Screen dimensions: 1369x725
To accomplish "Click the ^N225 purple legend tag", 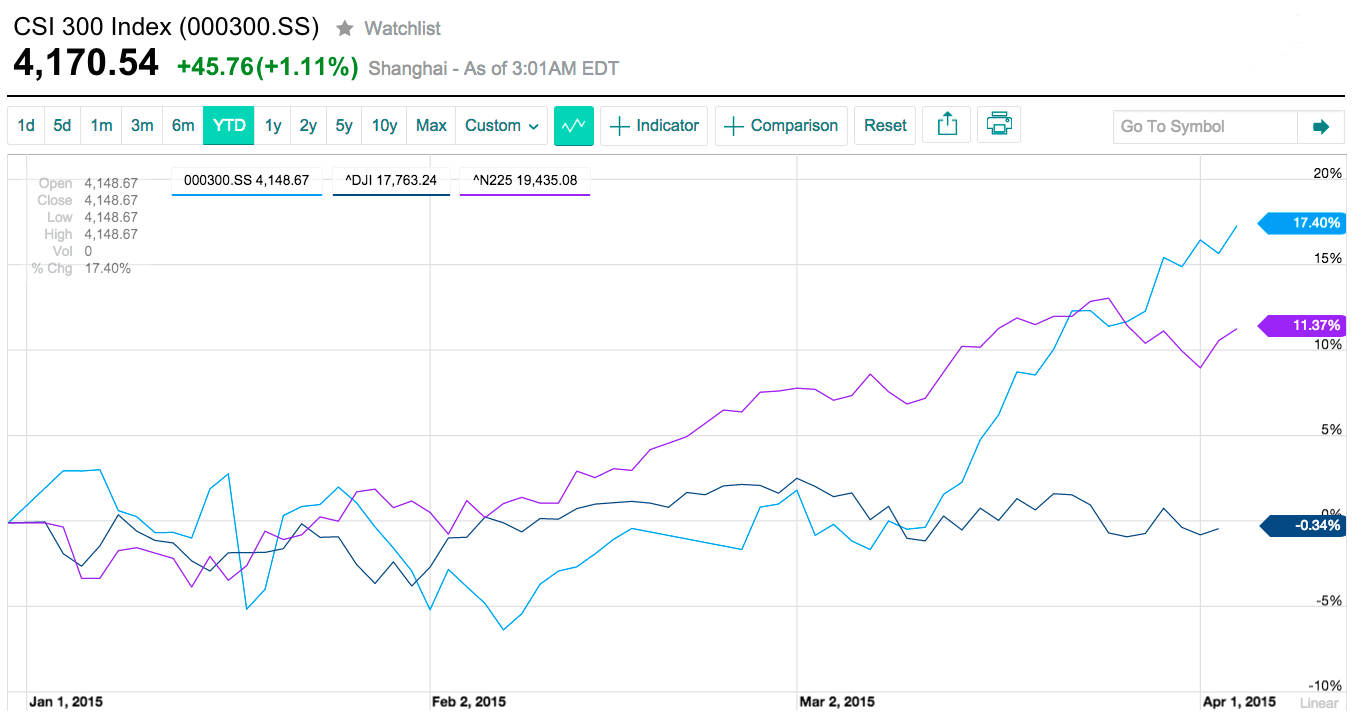I will coord(525,181).
